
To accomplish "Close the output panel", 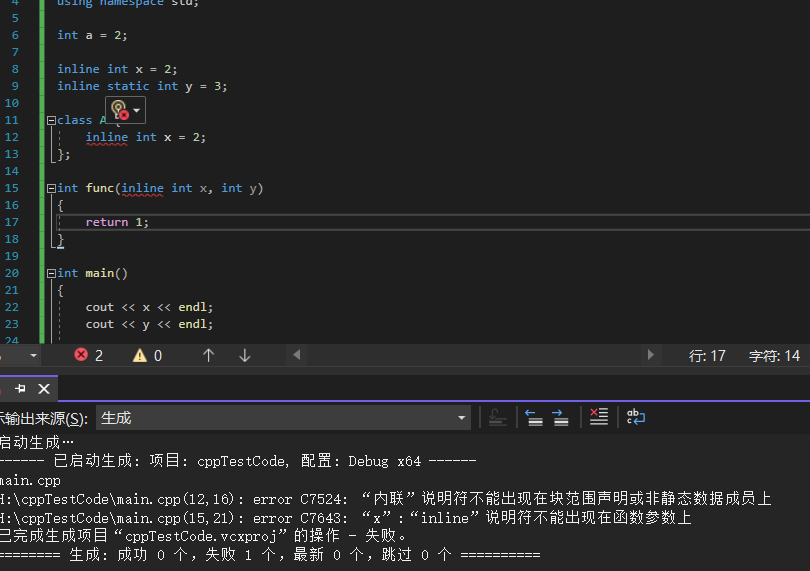I will (44, 388).
